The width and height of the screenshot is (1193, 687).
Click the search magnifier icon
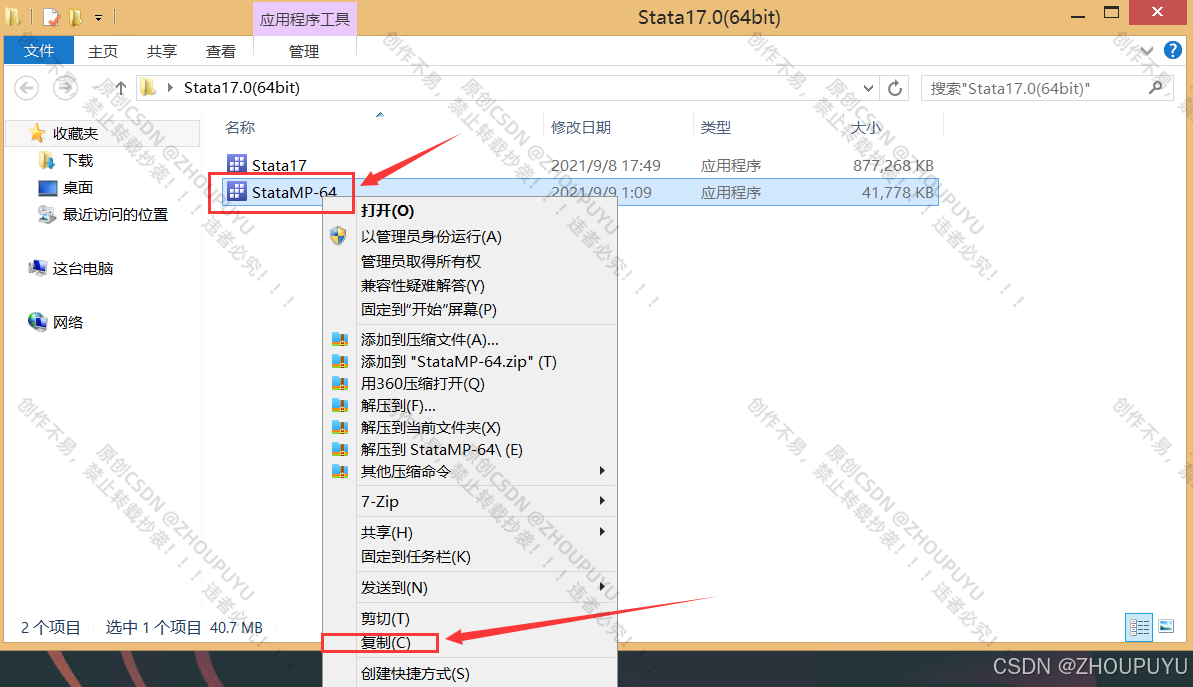coord(1156,87)
